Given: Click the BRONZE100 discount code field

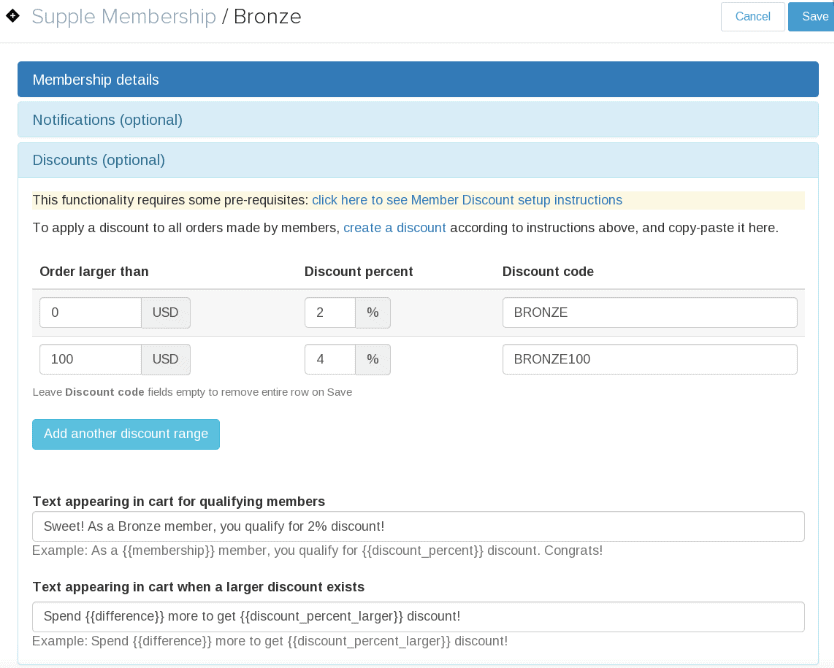Looking at the screenshot, I should [x=650, y=360].
